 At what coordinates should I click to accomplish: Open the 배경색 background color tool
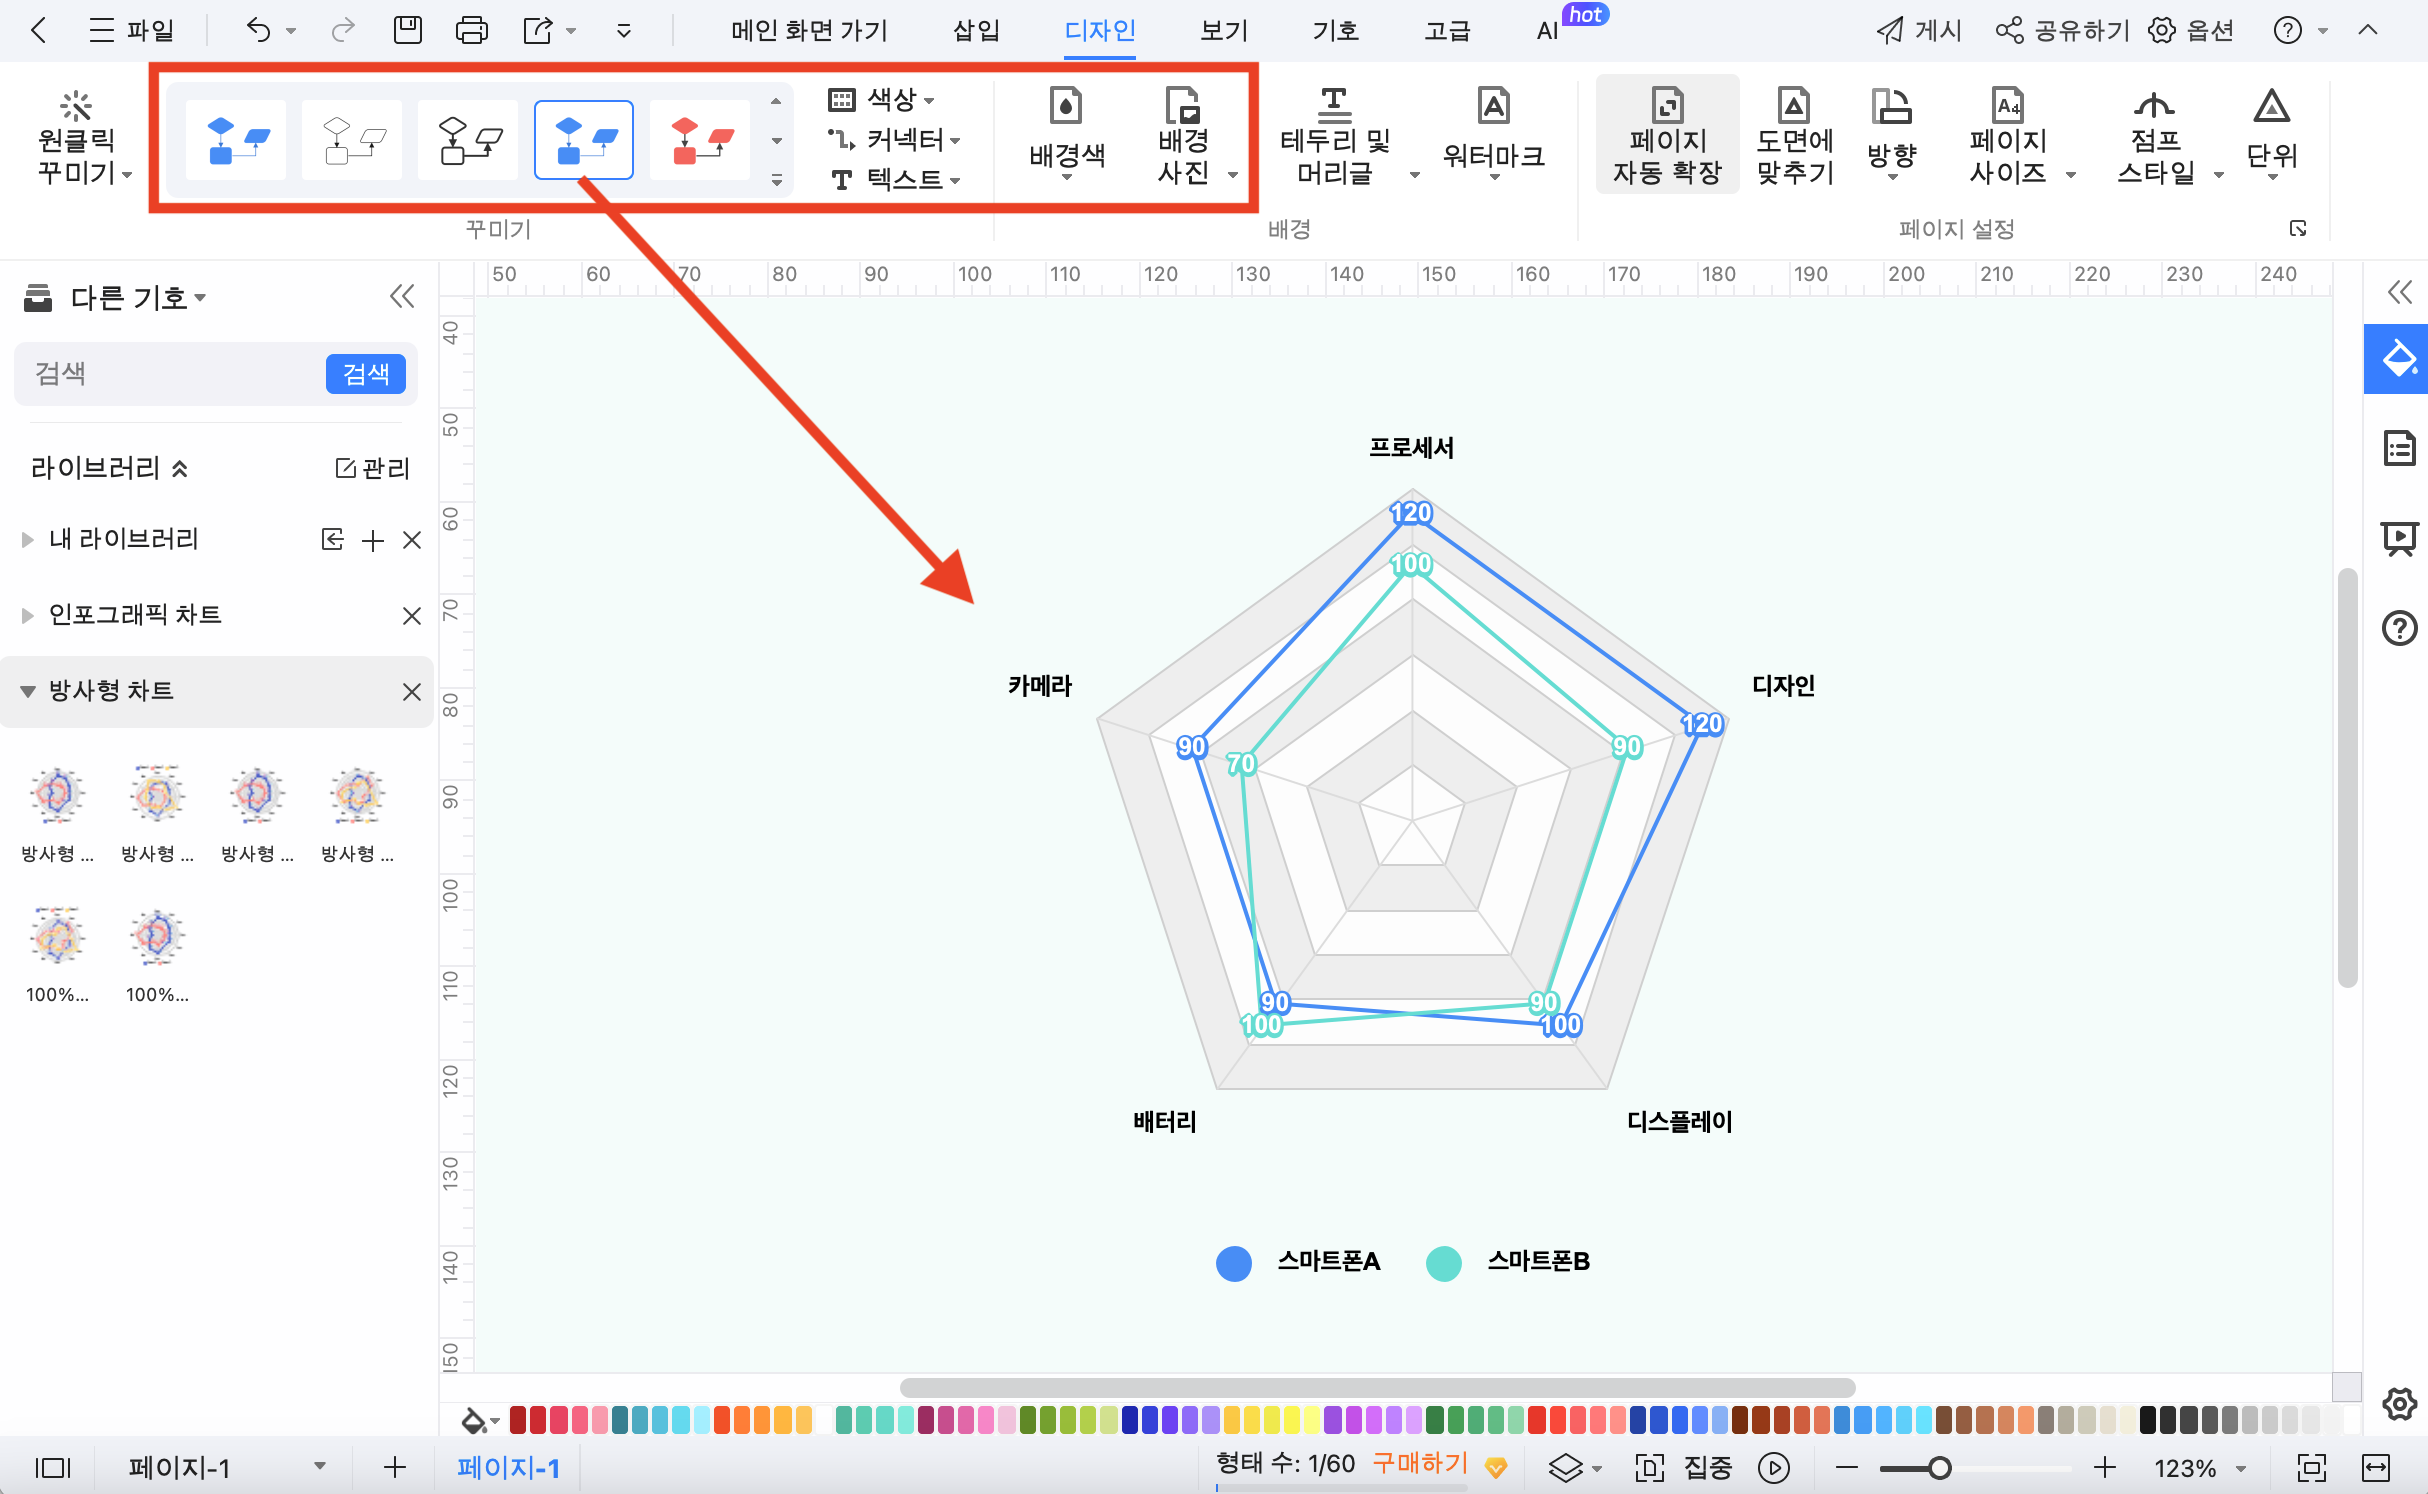1066,136
